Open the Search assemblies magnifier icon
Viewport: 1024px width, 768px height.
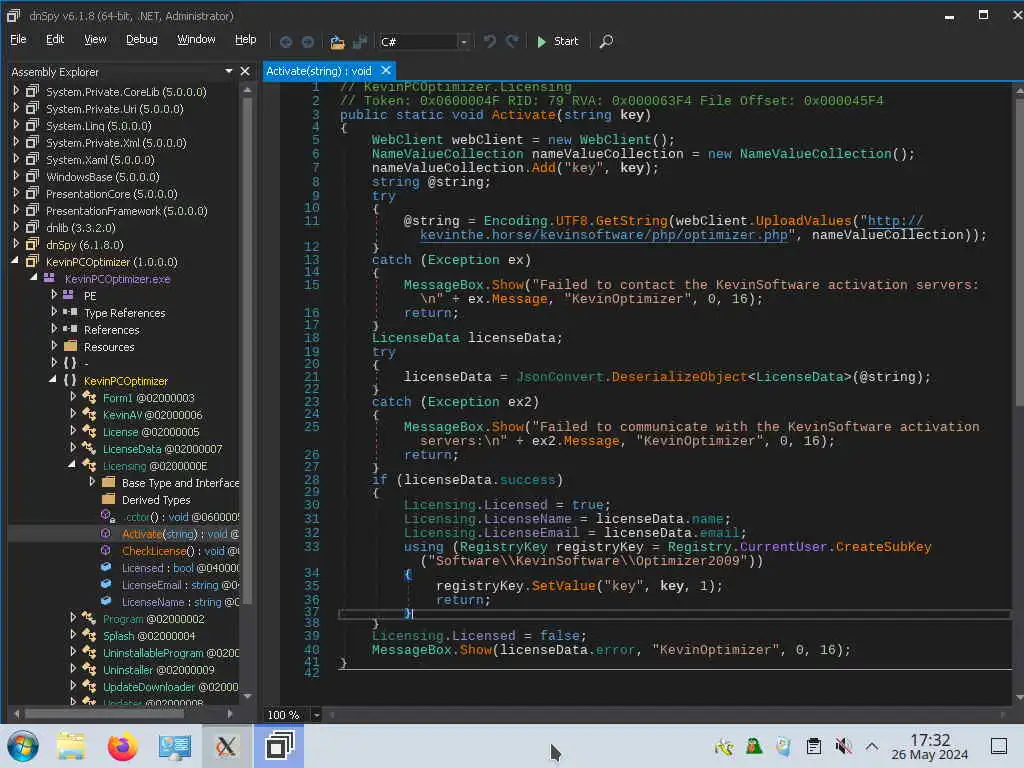coord(606,41)
